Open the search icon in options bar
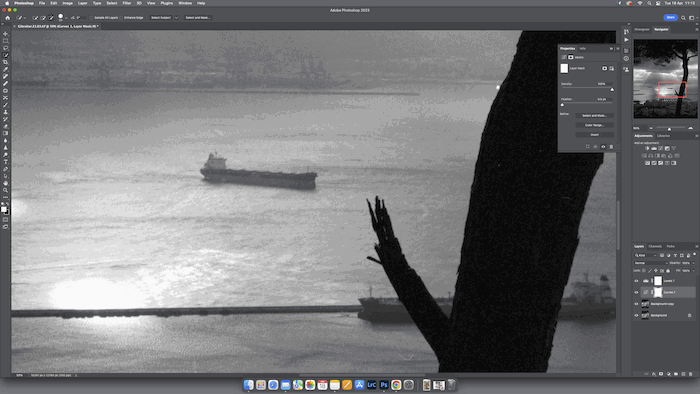This screenshot has height=394, width=700. (683, 18)
